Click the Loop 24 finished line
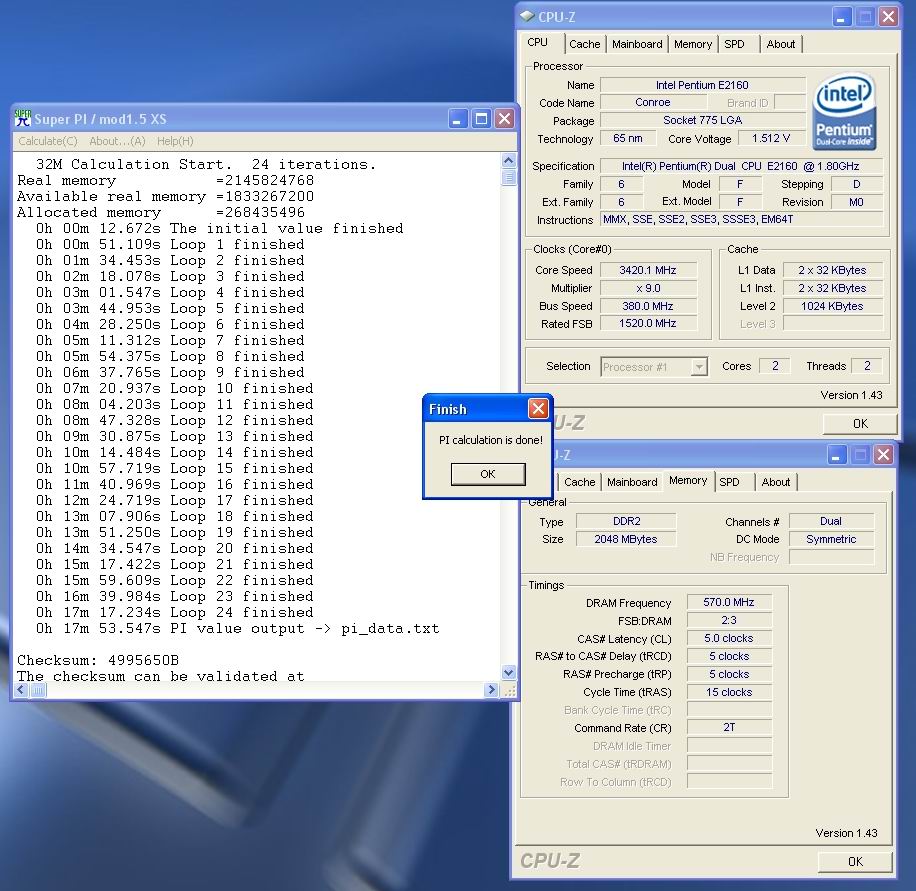Viewport: 916px width, 891px height. click(x=175, y=612)
